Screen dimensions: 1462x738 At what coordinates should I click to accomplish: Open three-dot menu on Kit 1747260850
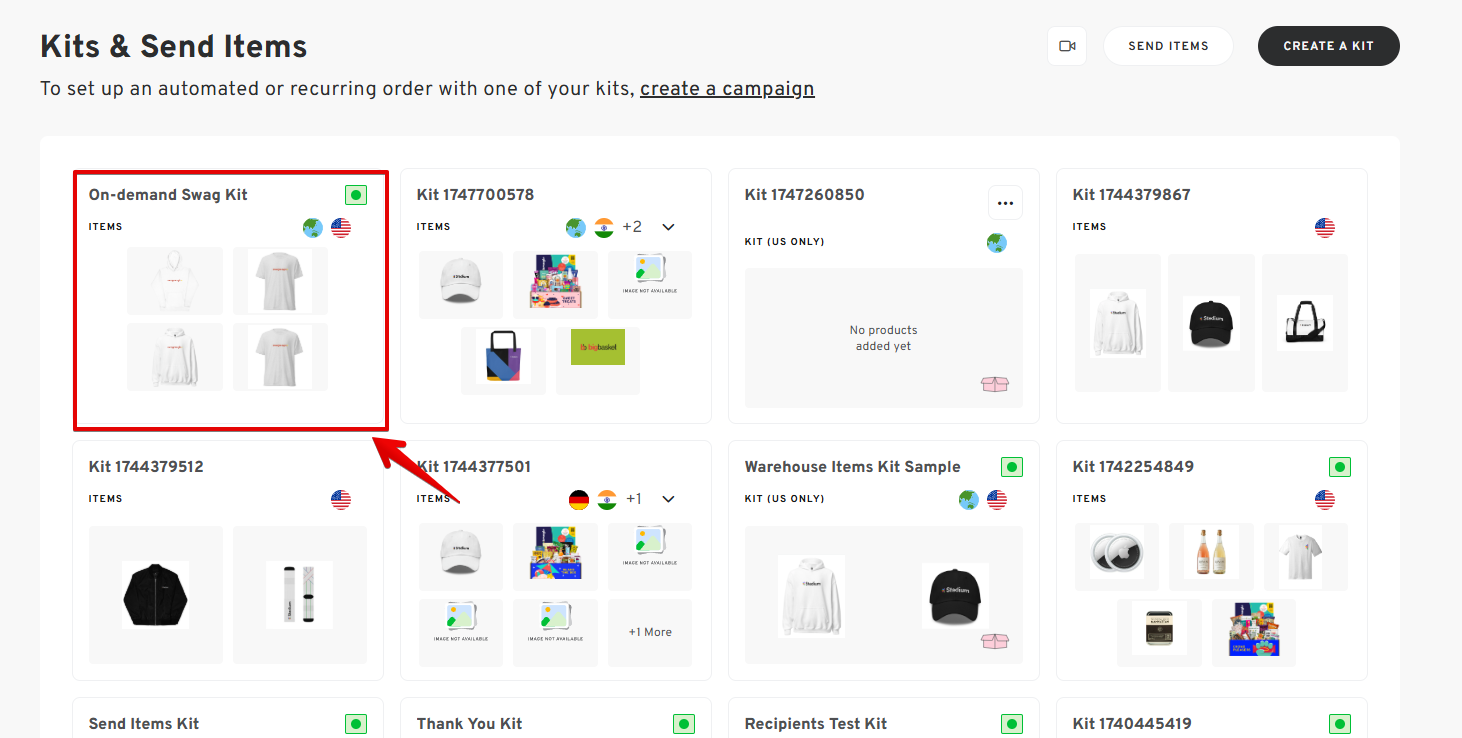pyautogui.click(x=1005, y=203)
